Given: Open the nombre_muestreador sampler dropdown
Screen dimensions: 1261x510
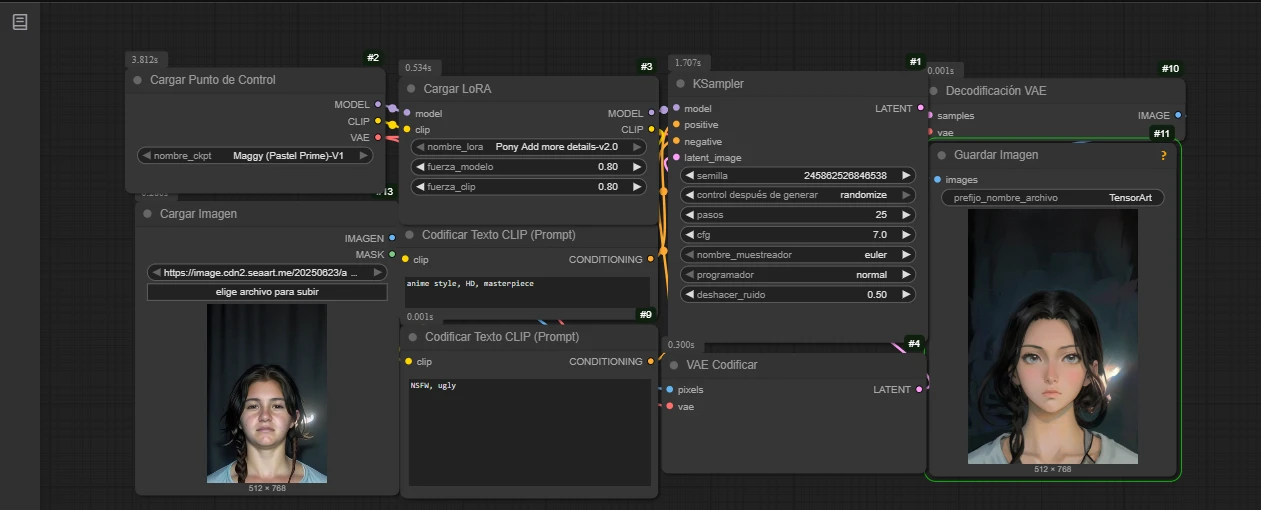Looking at the screenshot, I should tap(797, 255).
